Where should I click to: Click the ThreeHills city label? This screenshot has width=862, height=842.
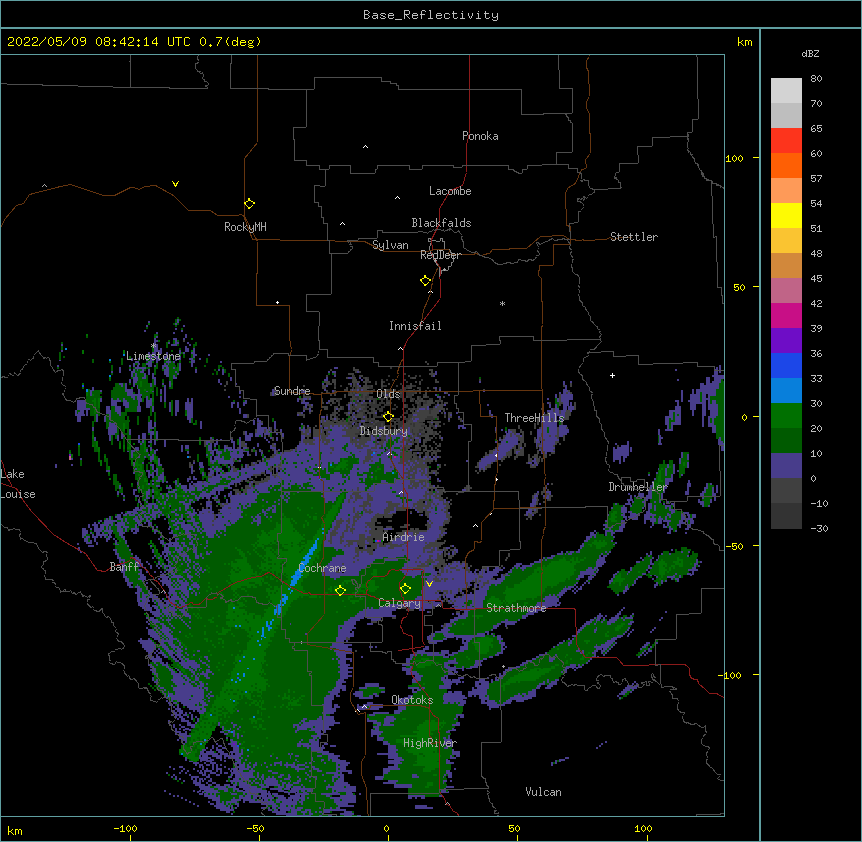coord(534,418)
